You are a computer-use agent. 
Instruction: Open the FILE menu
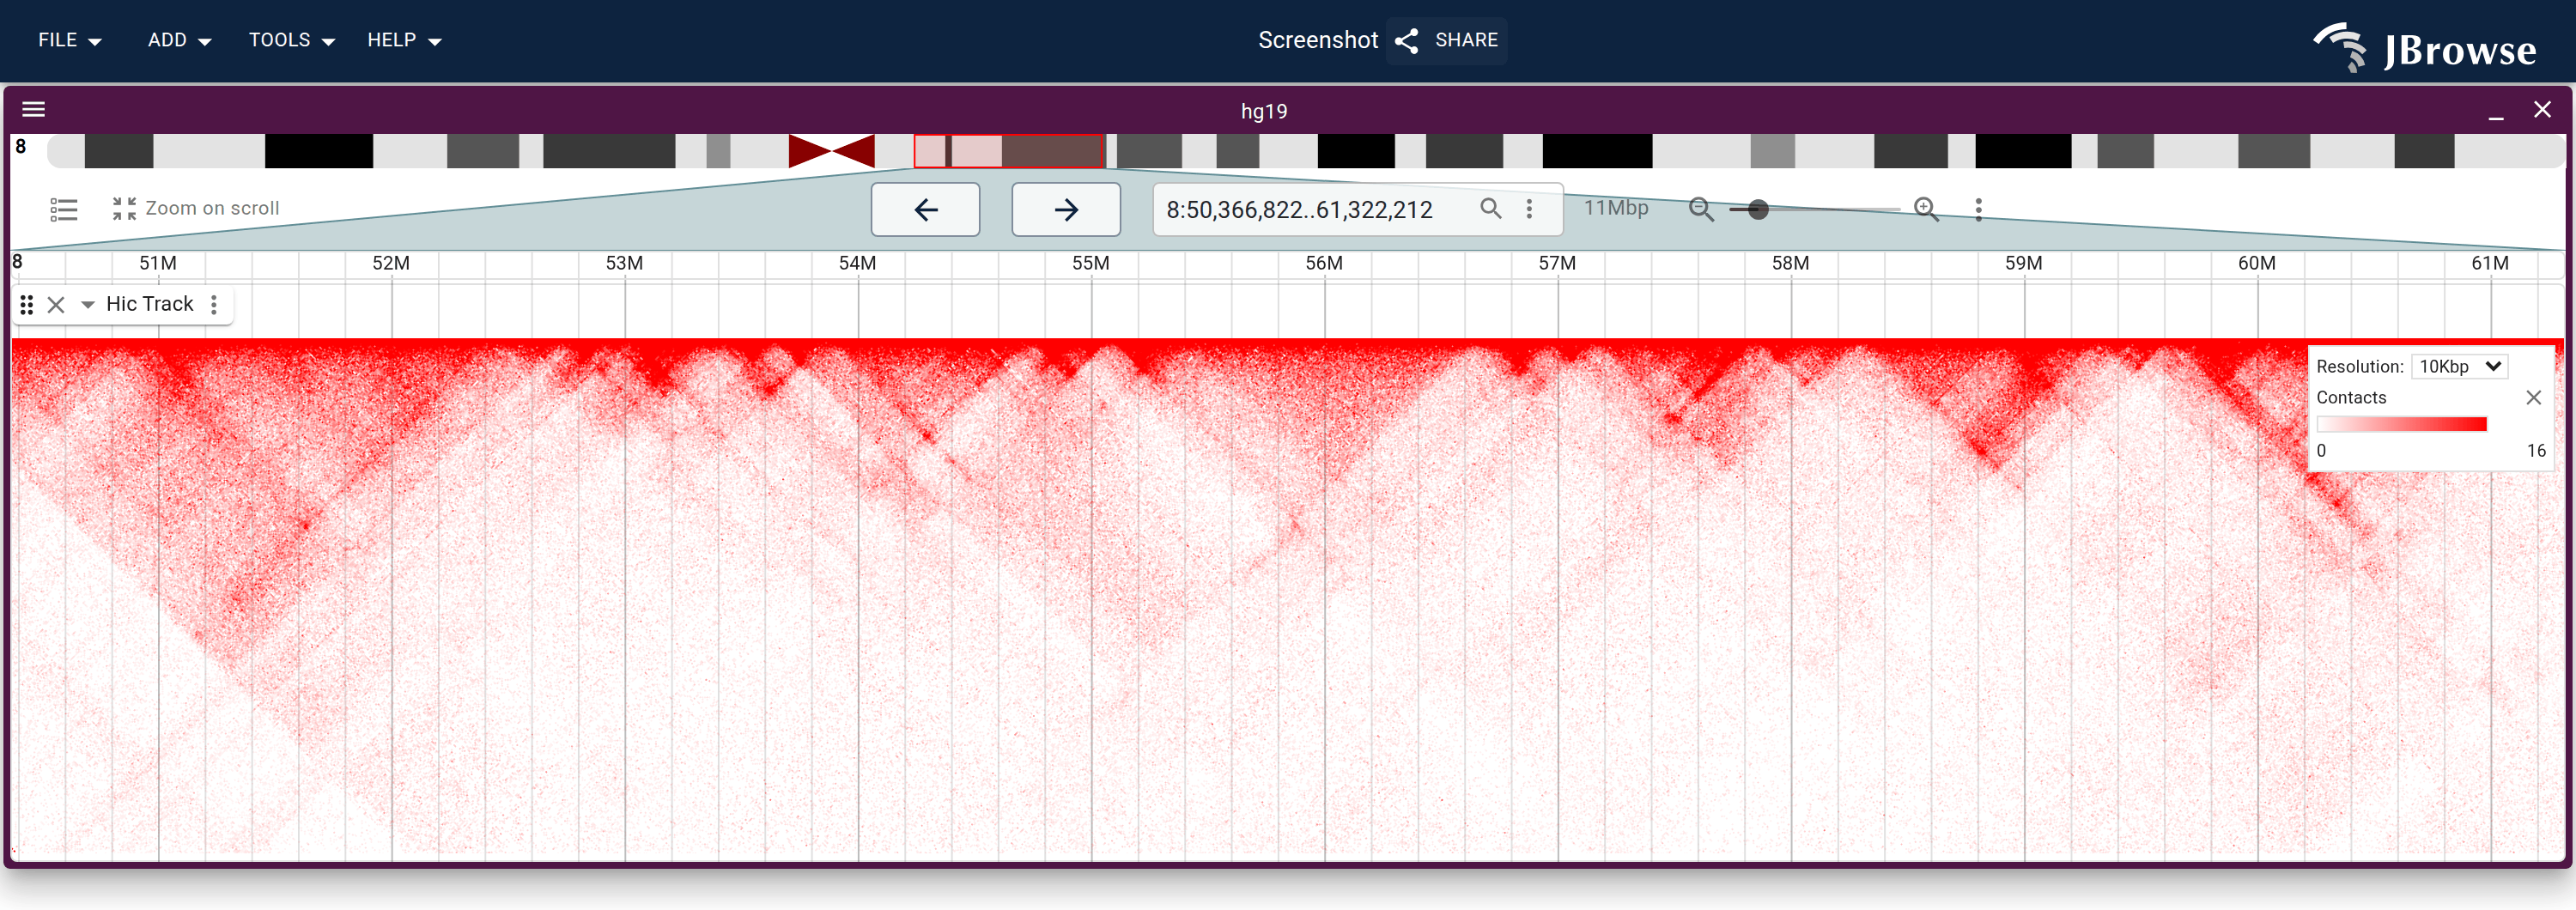[69, 40]
